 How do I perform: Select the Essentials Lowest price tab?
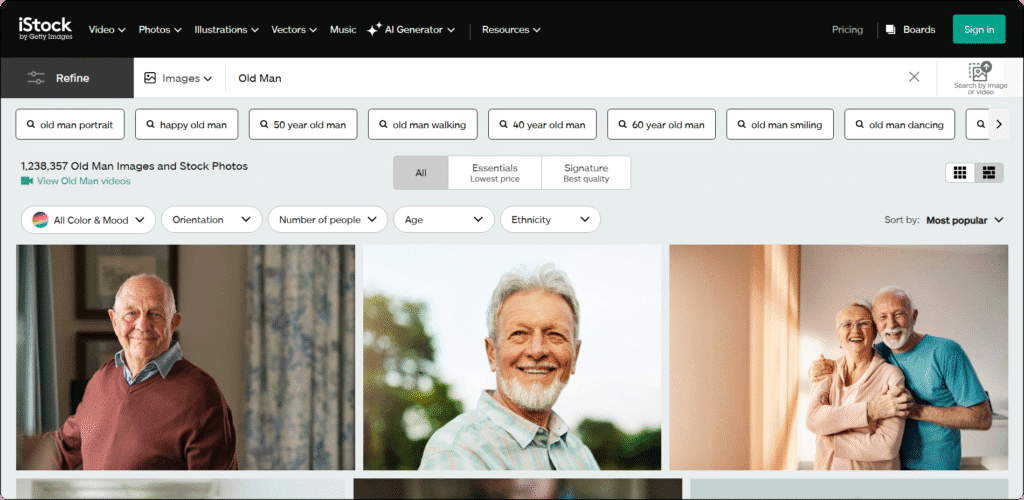click(x=495, y=173)
